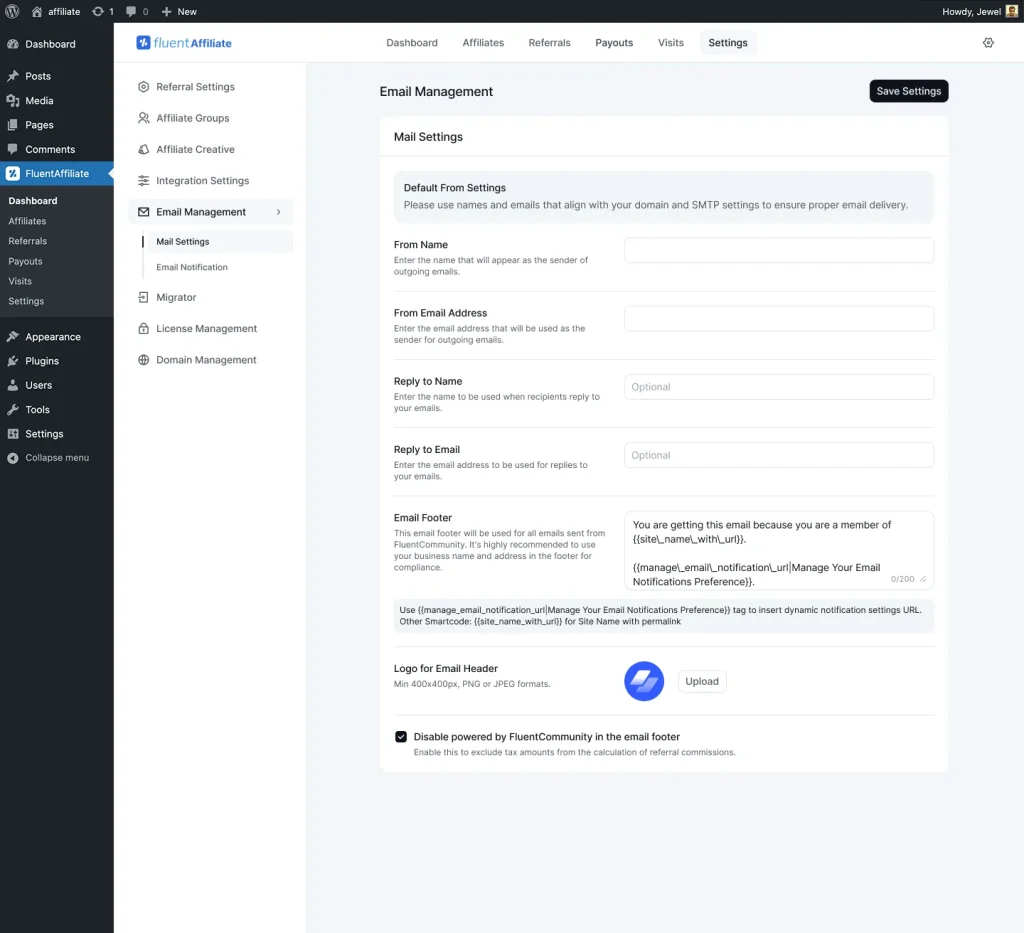Image resolution: width=1024 pixels, height=933 pixels.
Task: Open Settings submenu under FluentAffiliate
Action: (x=26, y=301)
